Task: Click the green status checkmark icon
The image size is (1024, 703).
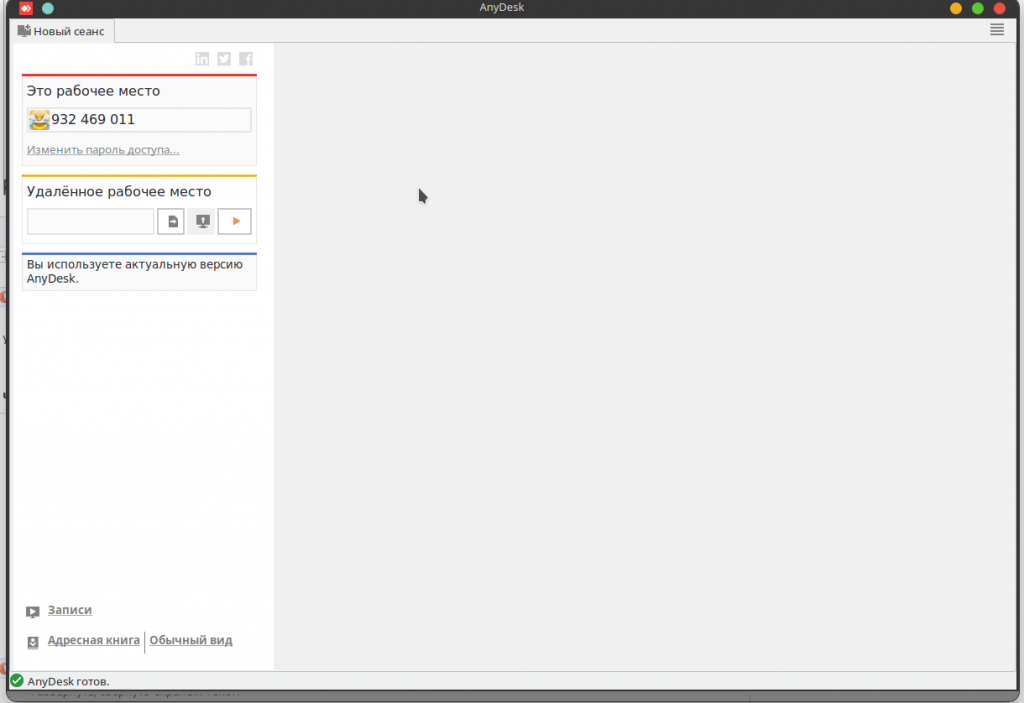Action: [17, 681]
